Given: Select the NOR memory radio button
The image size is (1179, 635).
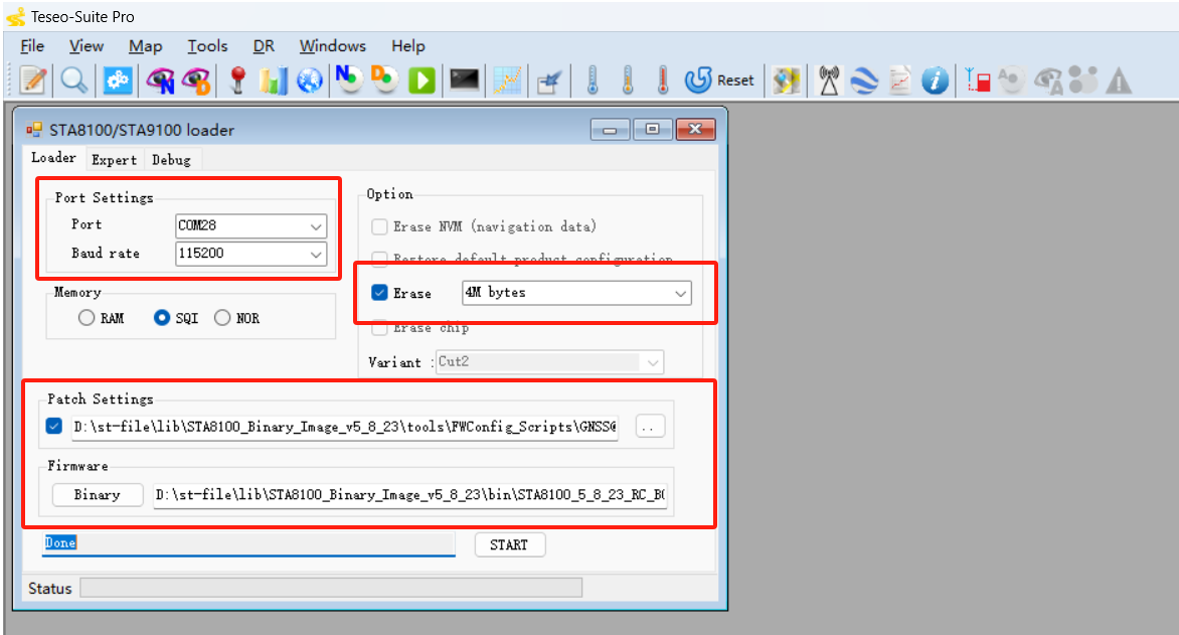Looking at the screenshot, I should (222, 318).
